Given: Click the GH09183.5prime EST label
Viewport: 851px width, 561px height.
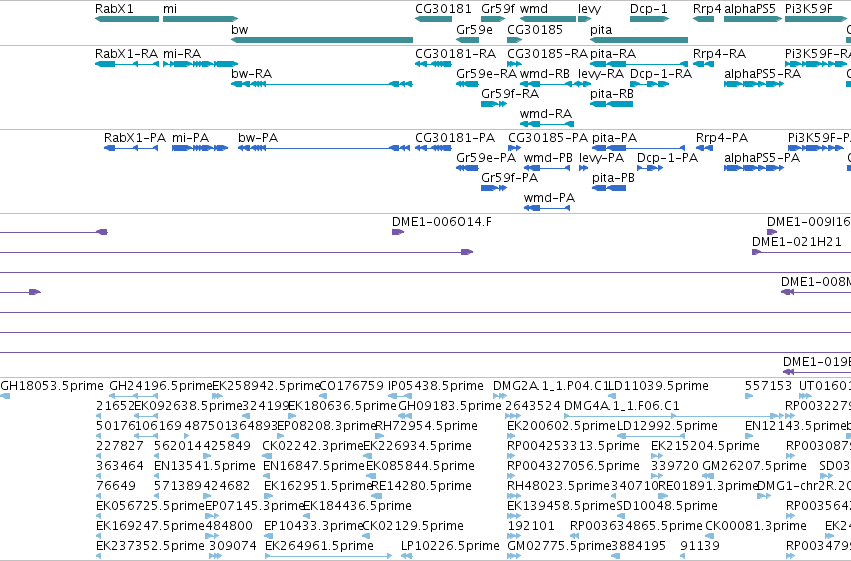Looking at the screenshot, I should [450, 406].
